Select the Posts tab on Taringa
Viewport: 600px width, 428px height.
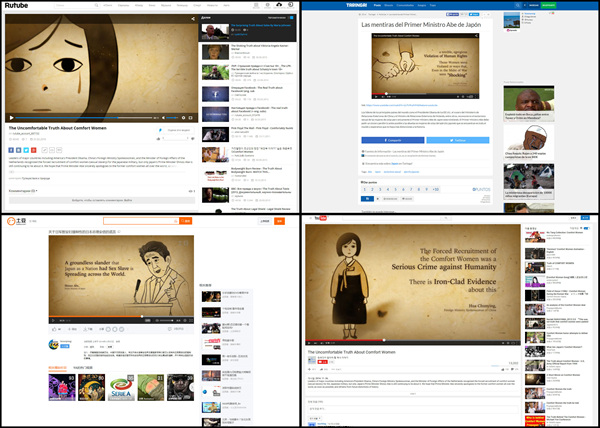tap(377, 5)
